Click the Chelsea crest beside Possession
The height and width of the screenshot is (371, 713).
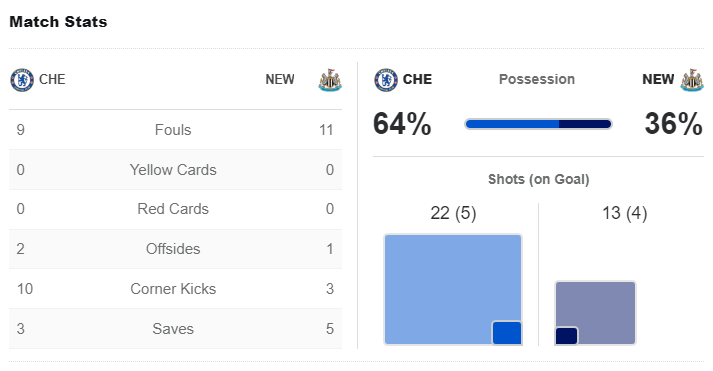(x=386, y=80)
